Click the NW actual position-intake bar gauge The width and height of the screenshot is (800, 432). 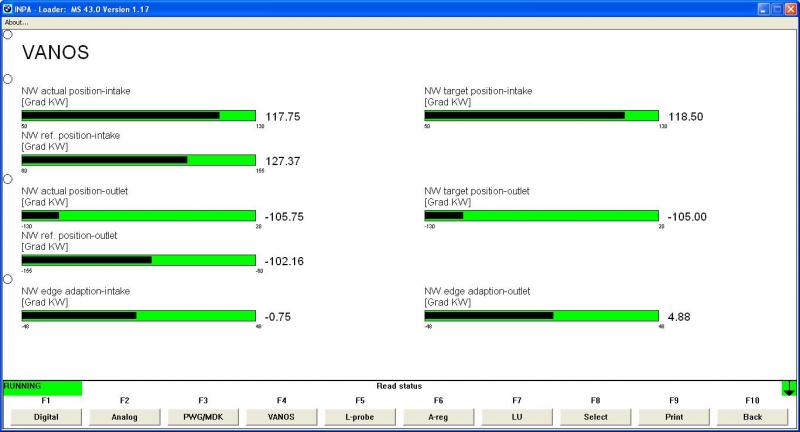[x=139, y=116]
